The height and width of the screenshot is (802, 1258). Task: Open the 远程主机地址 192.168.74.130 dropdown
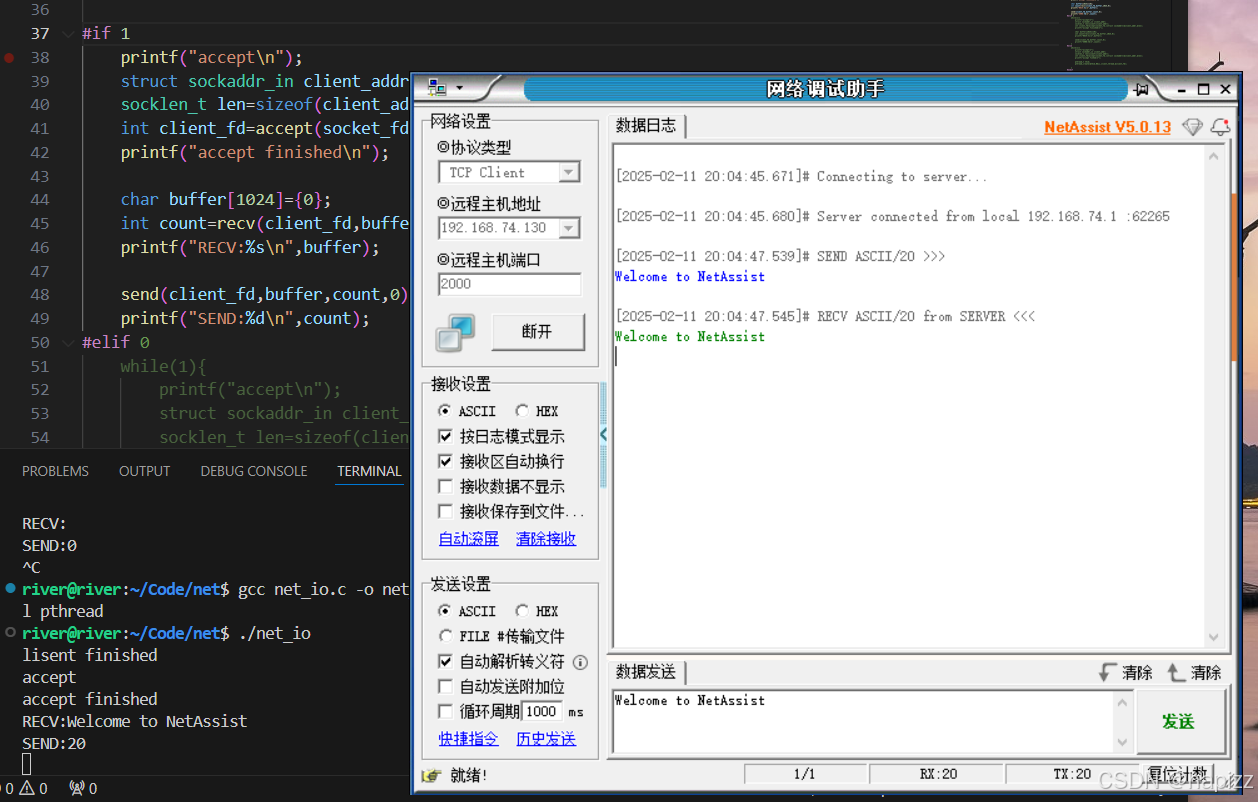coord(569,228)
